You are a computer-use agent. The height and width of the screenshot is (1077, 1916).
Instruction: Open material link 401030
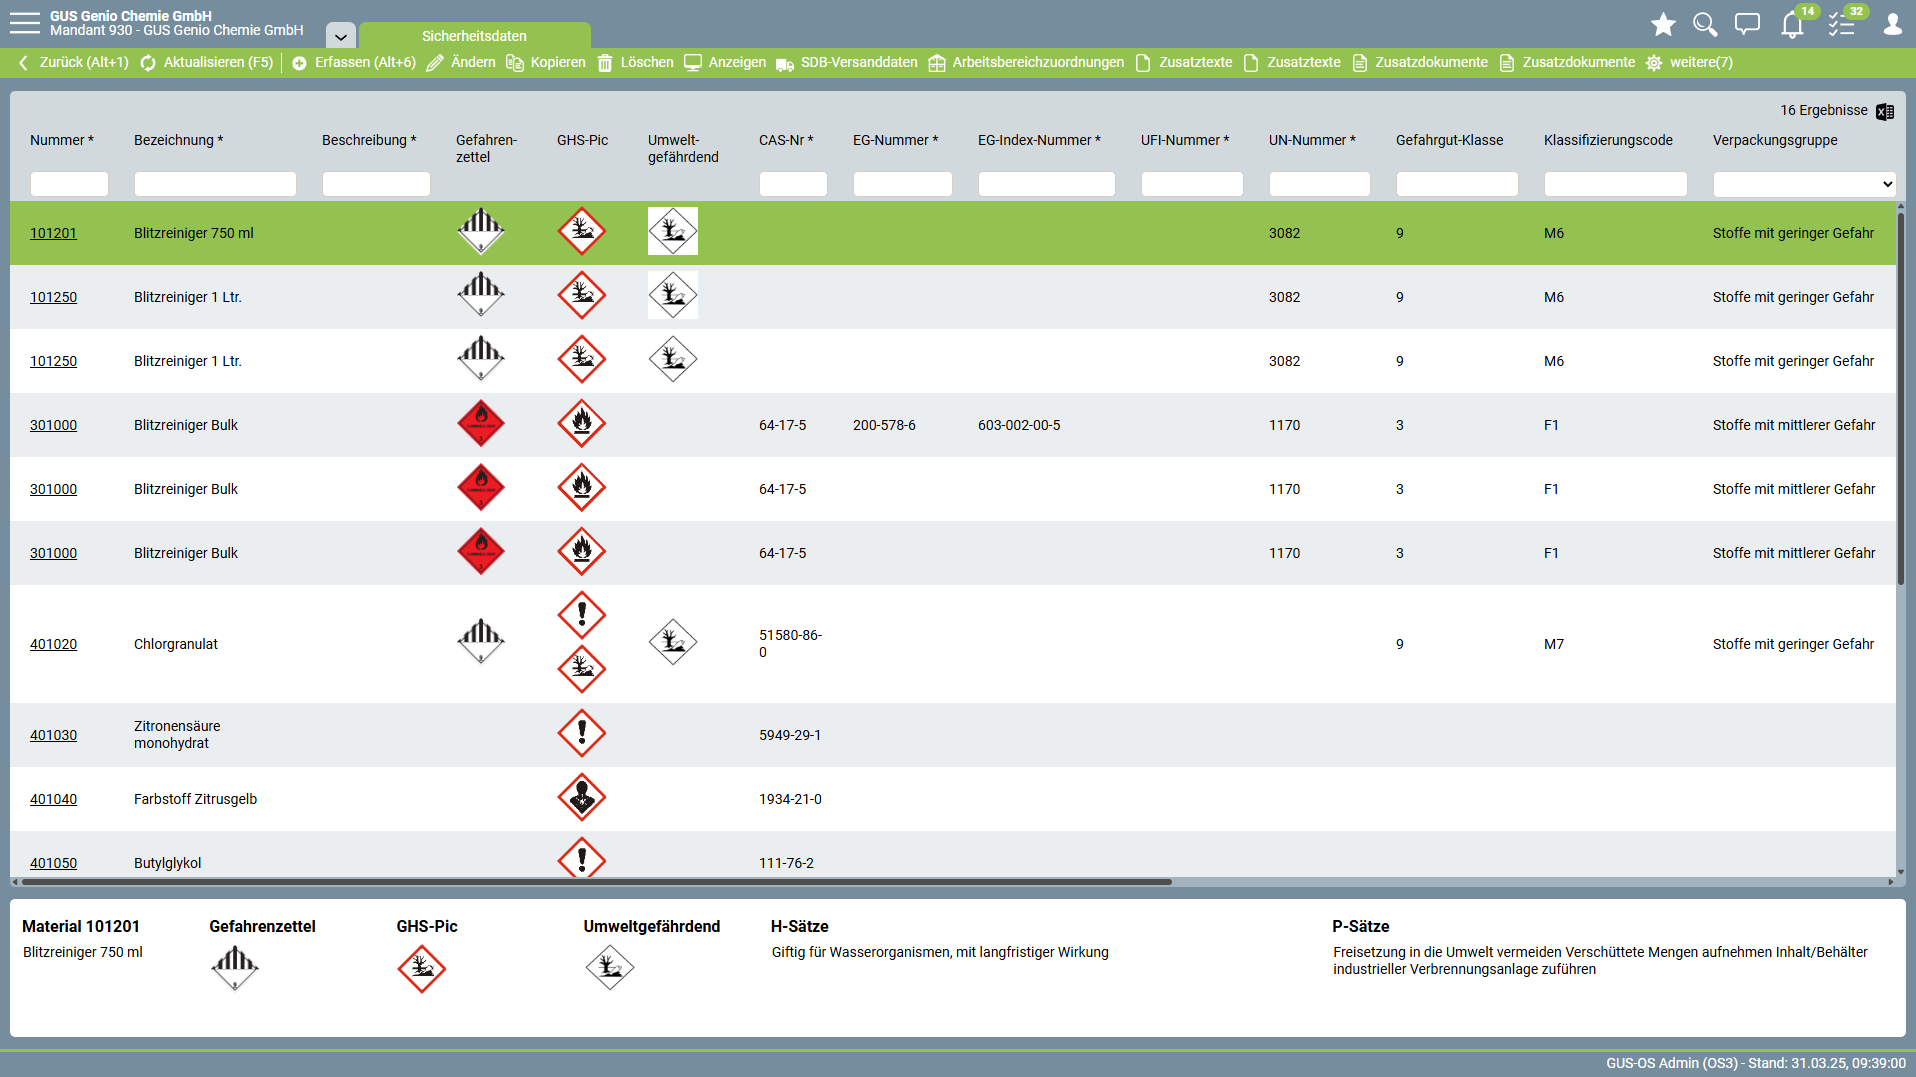[53, 735]
